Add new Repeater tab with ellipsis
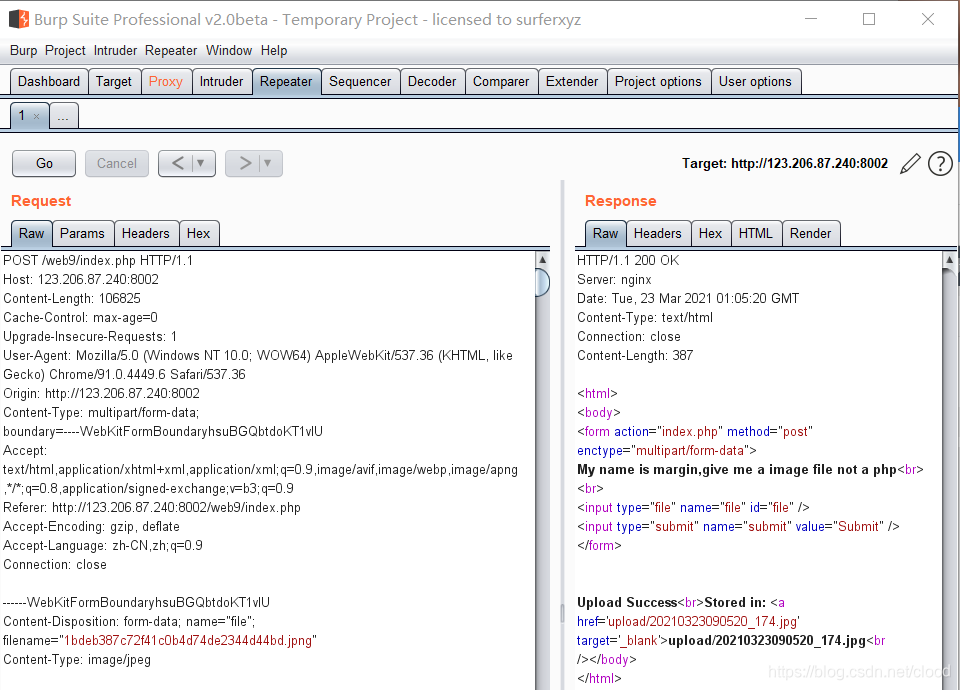The width and height of the screenshot is (960, 690). [63, 116]
